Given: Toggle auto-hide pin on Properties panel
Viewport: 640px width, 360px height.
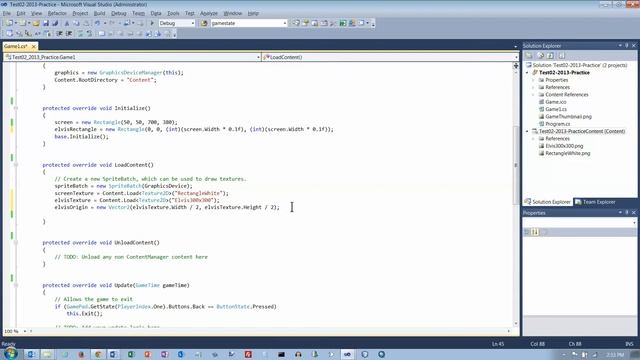Looking at the screenshot, I should 627,213.
